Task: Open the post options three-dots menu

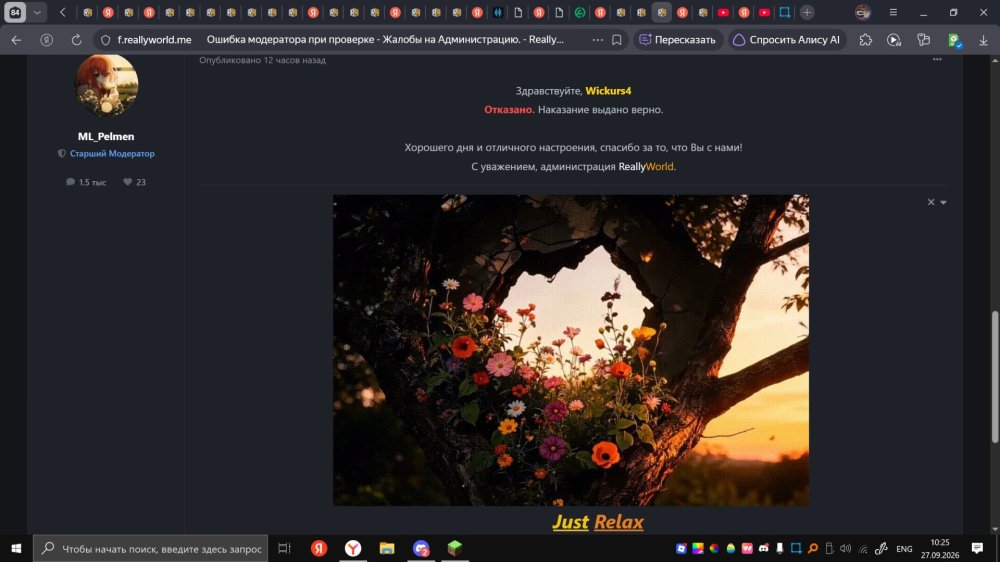Action: point(937,59)
